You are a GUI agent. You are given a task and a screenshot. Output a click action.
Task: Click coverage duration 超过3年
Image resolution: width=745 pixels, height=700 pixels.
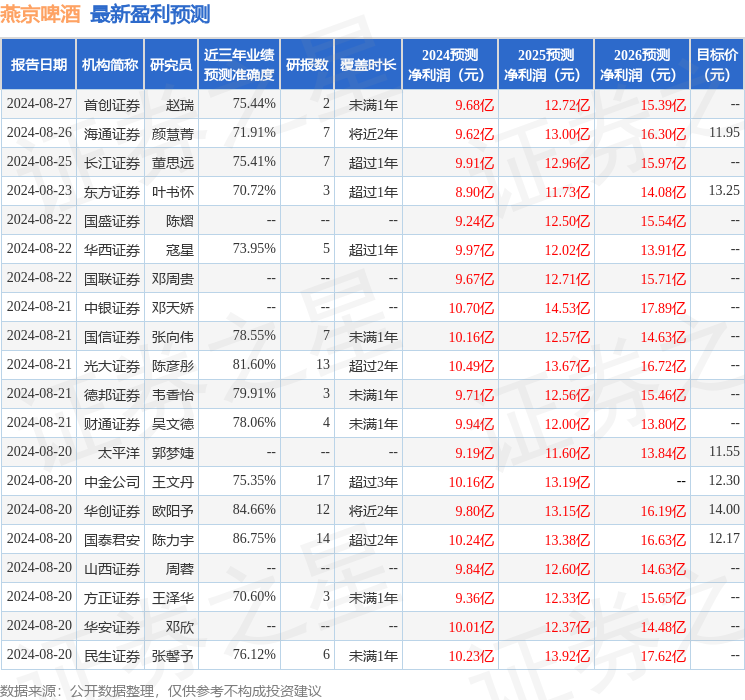[373, 482]
